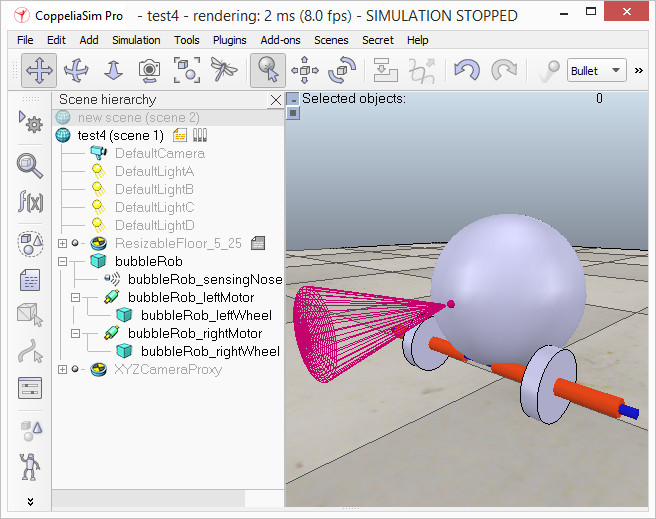
Task: Select DefaultLightC in the hierarchy
Action: click(154, 207)
